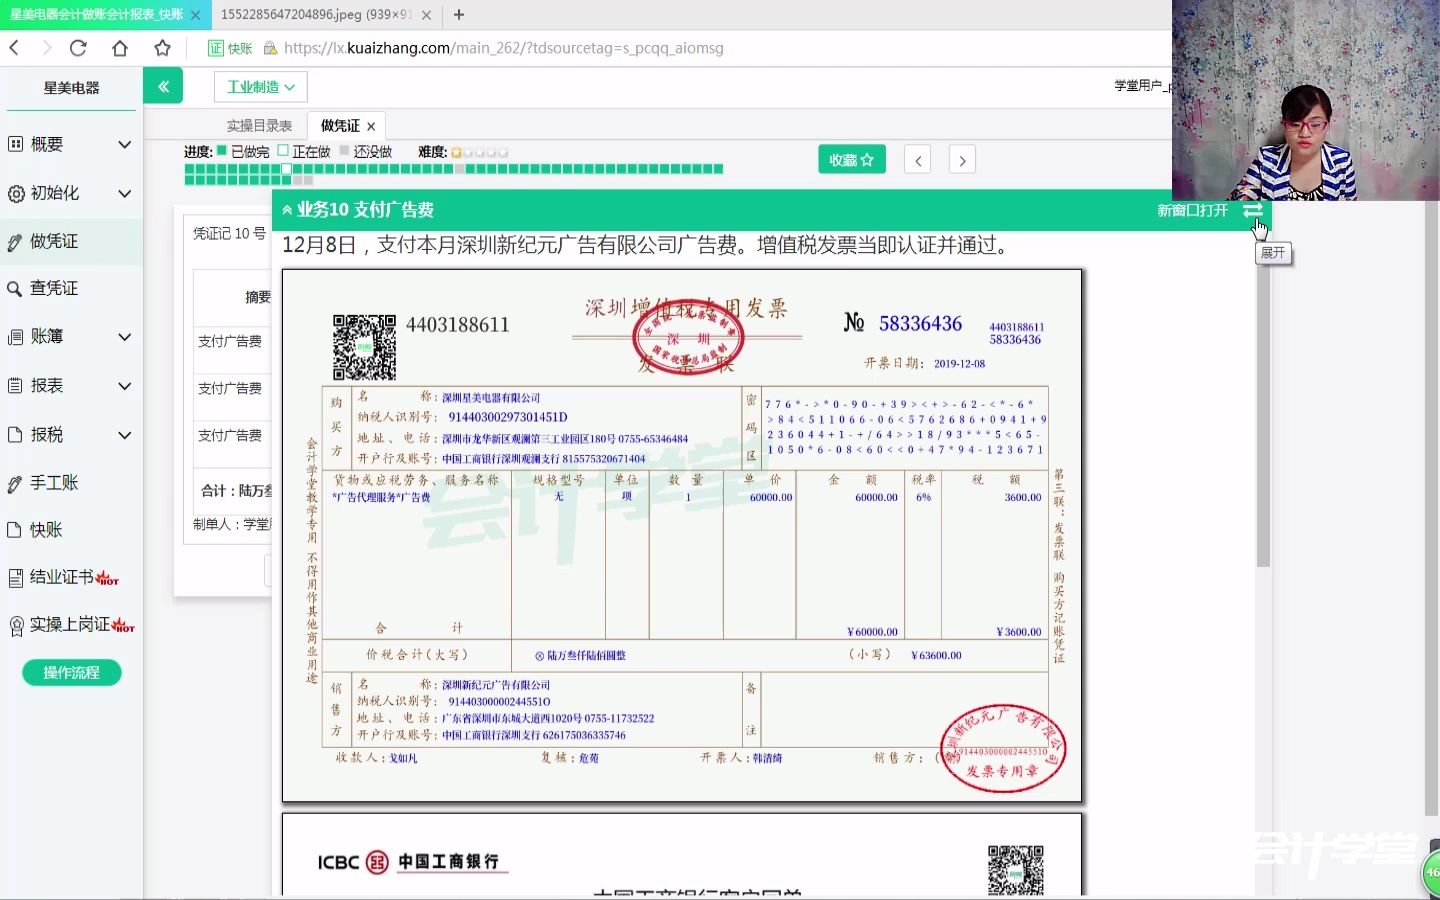Click the 快账 site badge
1440x900 pixels.
pyautogui.click(x=230, y=48)
